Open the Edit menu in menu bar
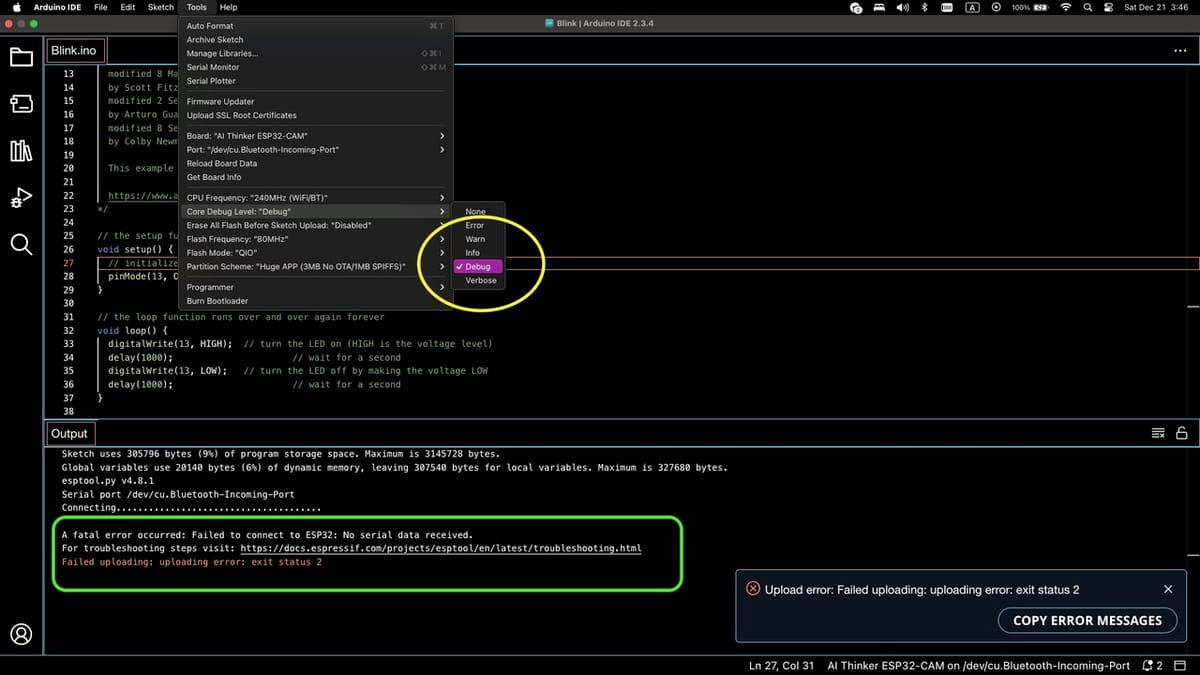 coord(128,7)
